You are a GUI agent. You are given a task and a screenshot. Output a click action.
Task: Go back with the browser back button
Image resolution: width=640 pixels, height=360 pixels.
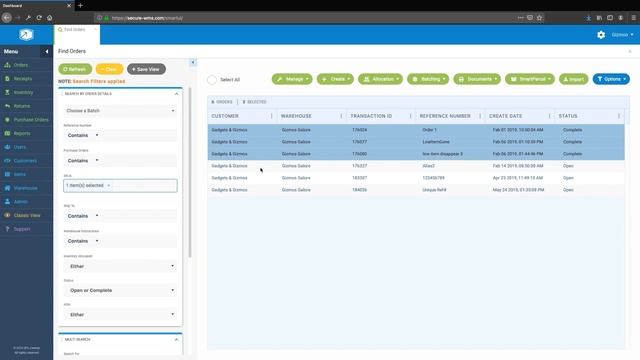(7, 18)
